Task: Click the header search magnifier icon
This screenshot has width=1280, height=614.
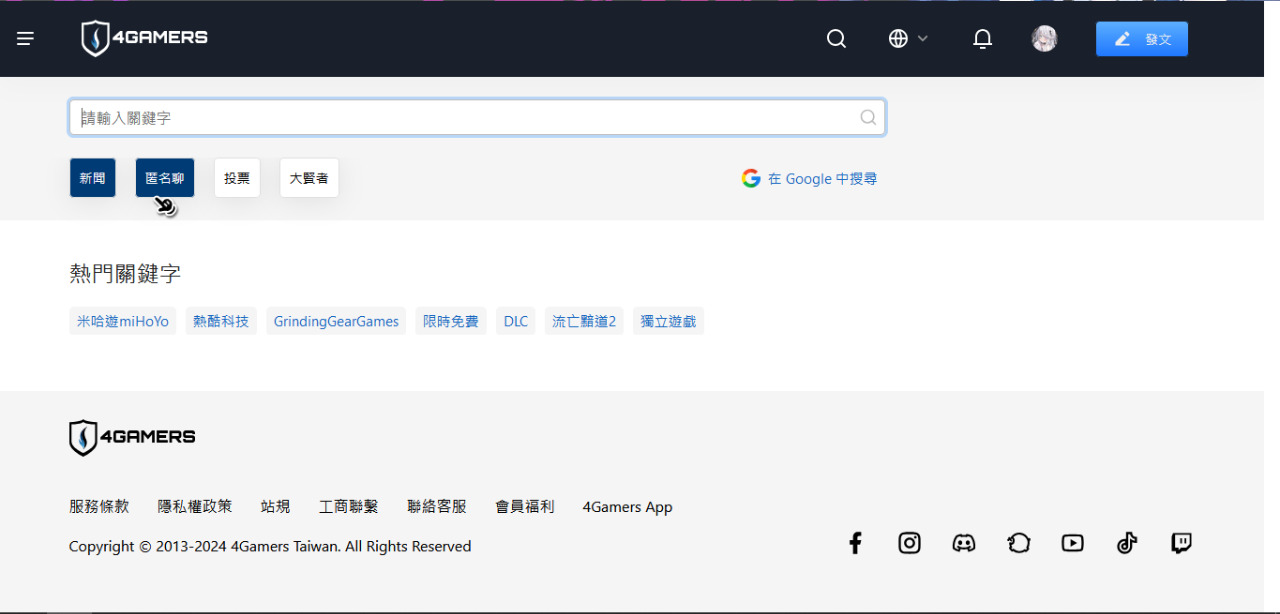Action: click(x=836, y=39)
